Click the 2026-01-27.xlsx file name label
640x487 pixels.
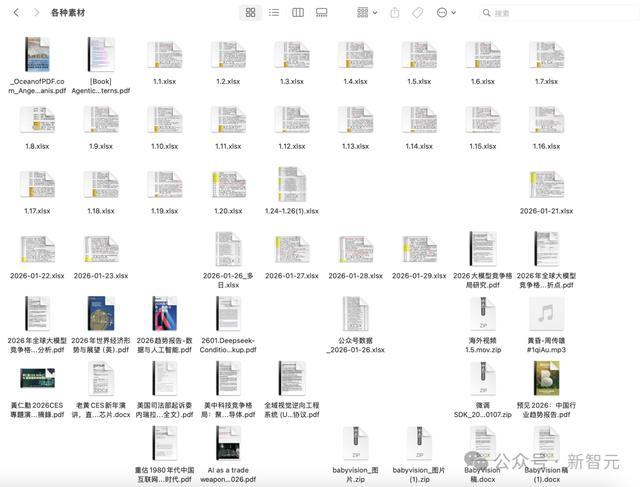(292, 275)
